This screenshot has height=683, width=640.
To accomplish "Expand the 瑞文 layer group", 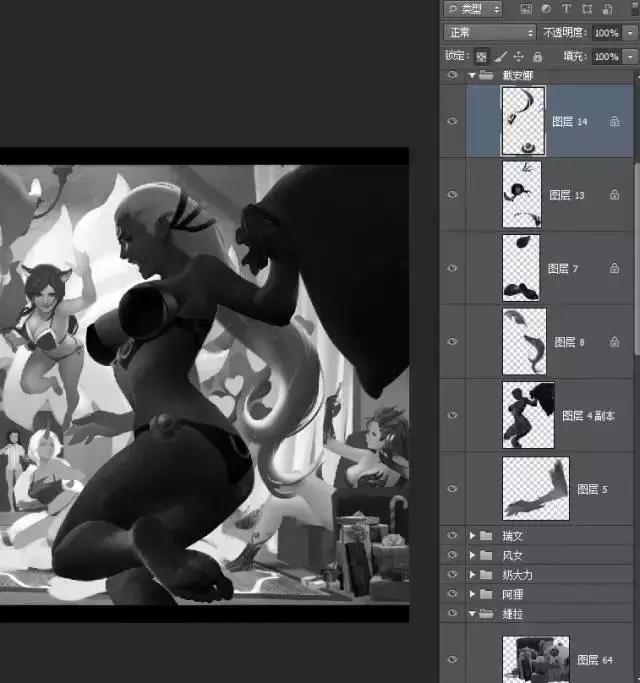I will tap(473, 536).
